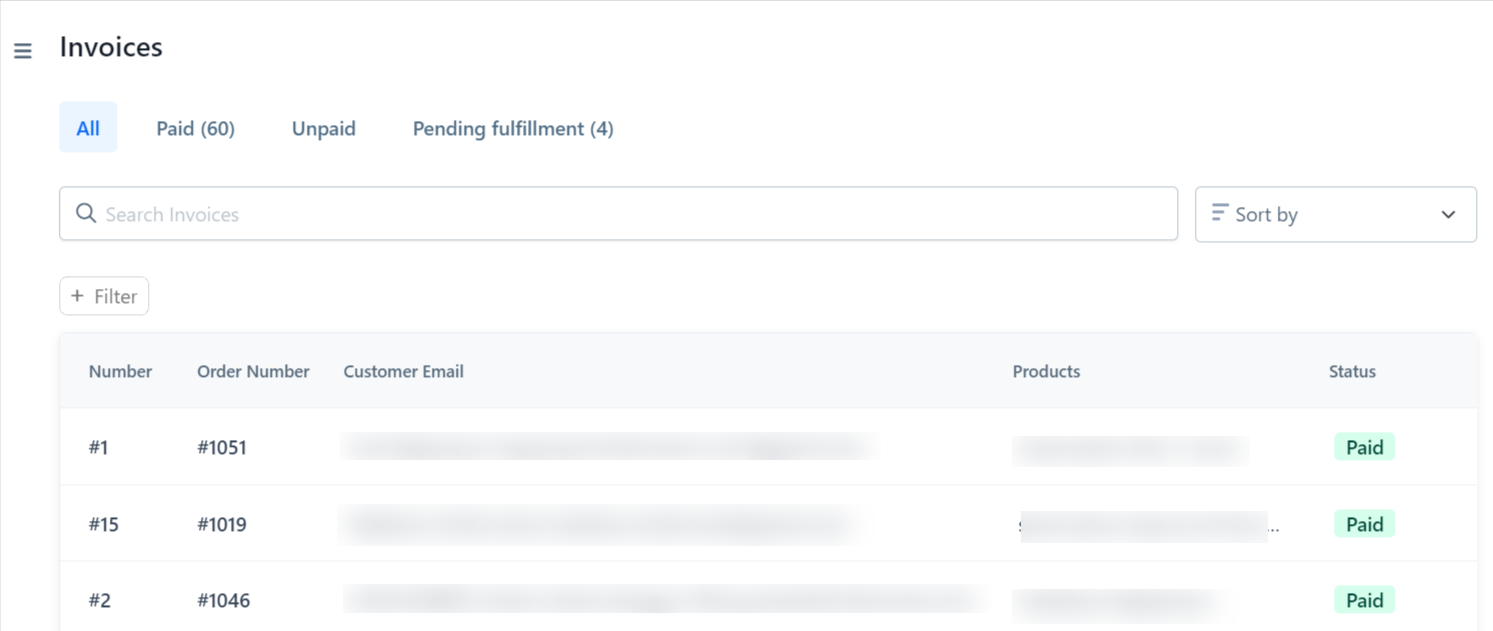The width and height of the screenshot is (1493, 631).
Task: Switch to the Unpaid tab
Action: pyautogui.click(x=323, y=128)
